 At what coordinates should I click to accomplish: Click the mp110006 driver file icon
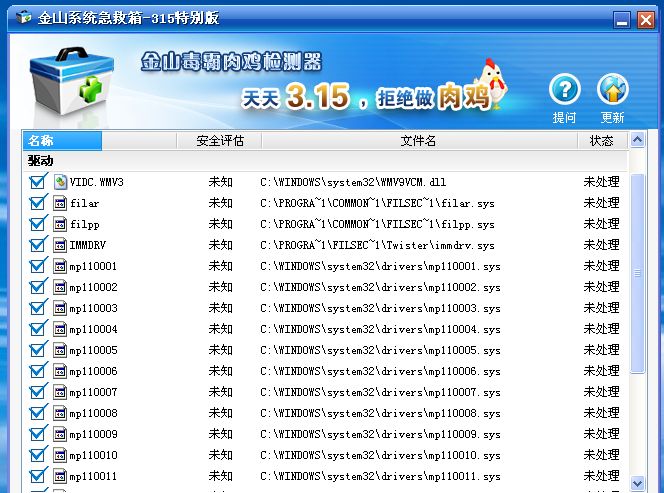(x=60, y=371)
